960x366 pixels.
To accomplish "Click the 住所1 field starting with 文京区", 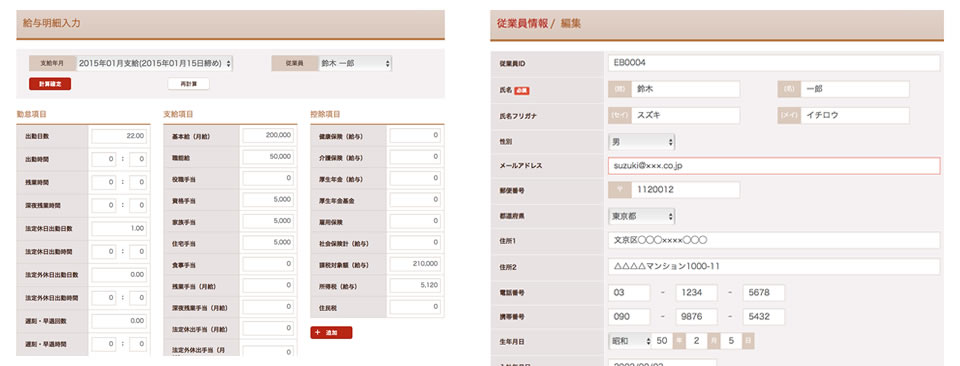I will point(774,241).
